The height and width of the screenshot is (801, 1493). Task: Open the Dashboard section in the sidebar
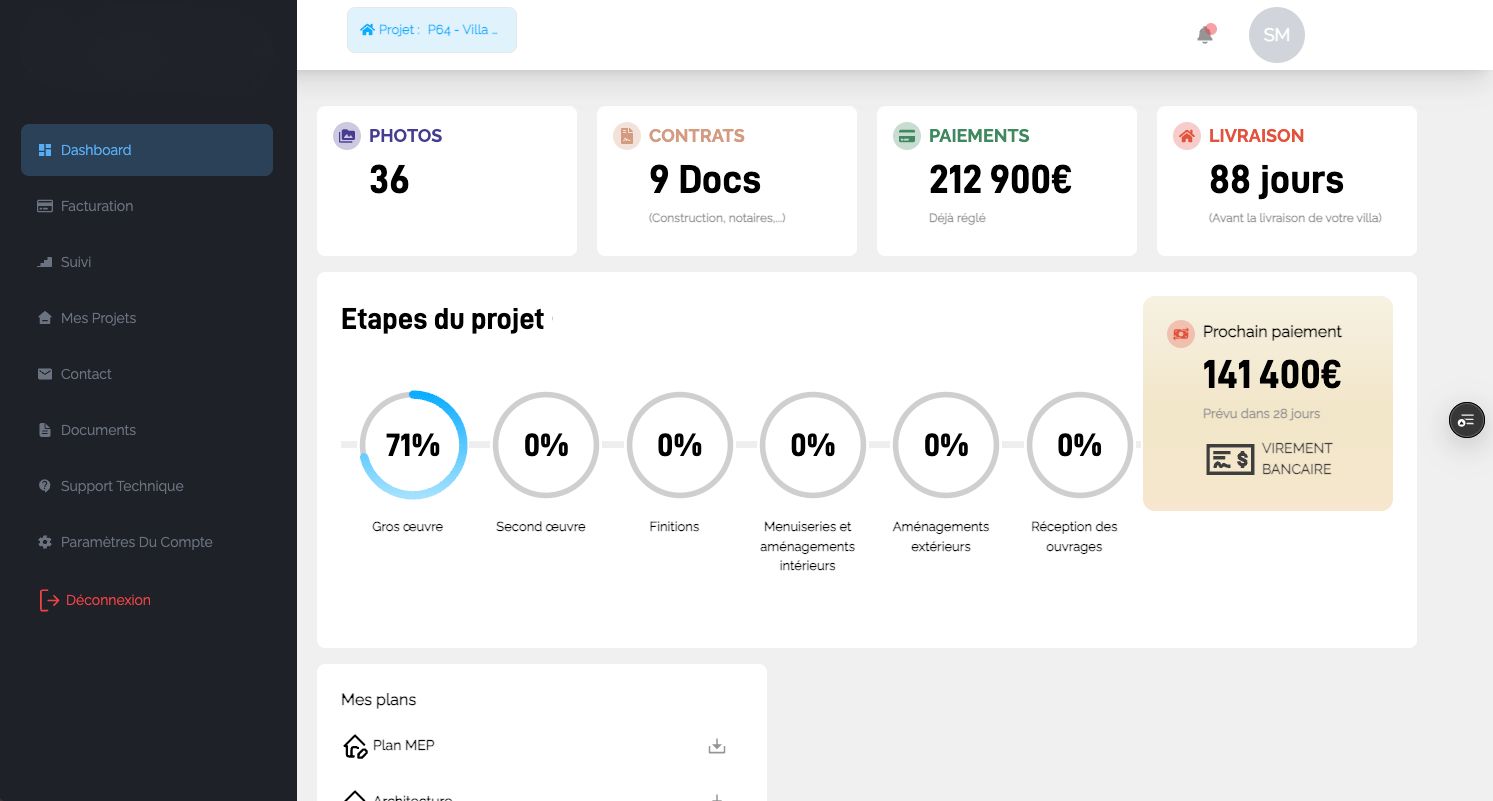96,150
